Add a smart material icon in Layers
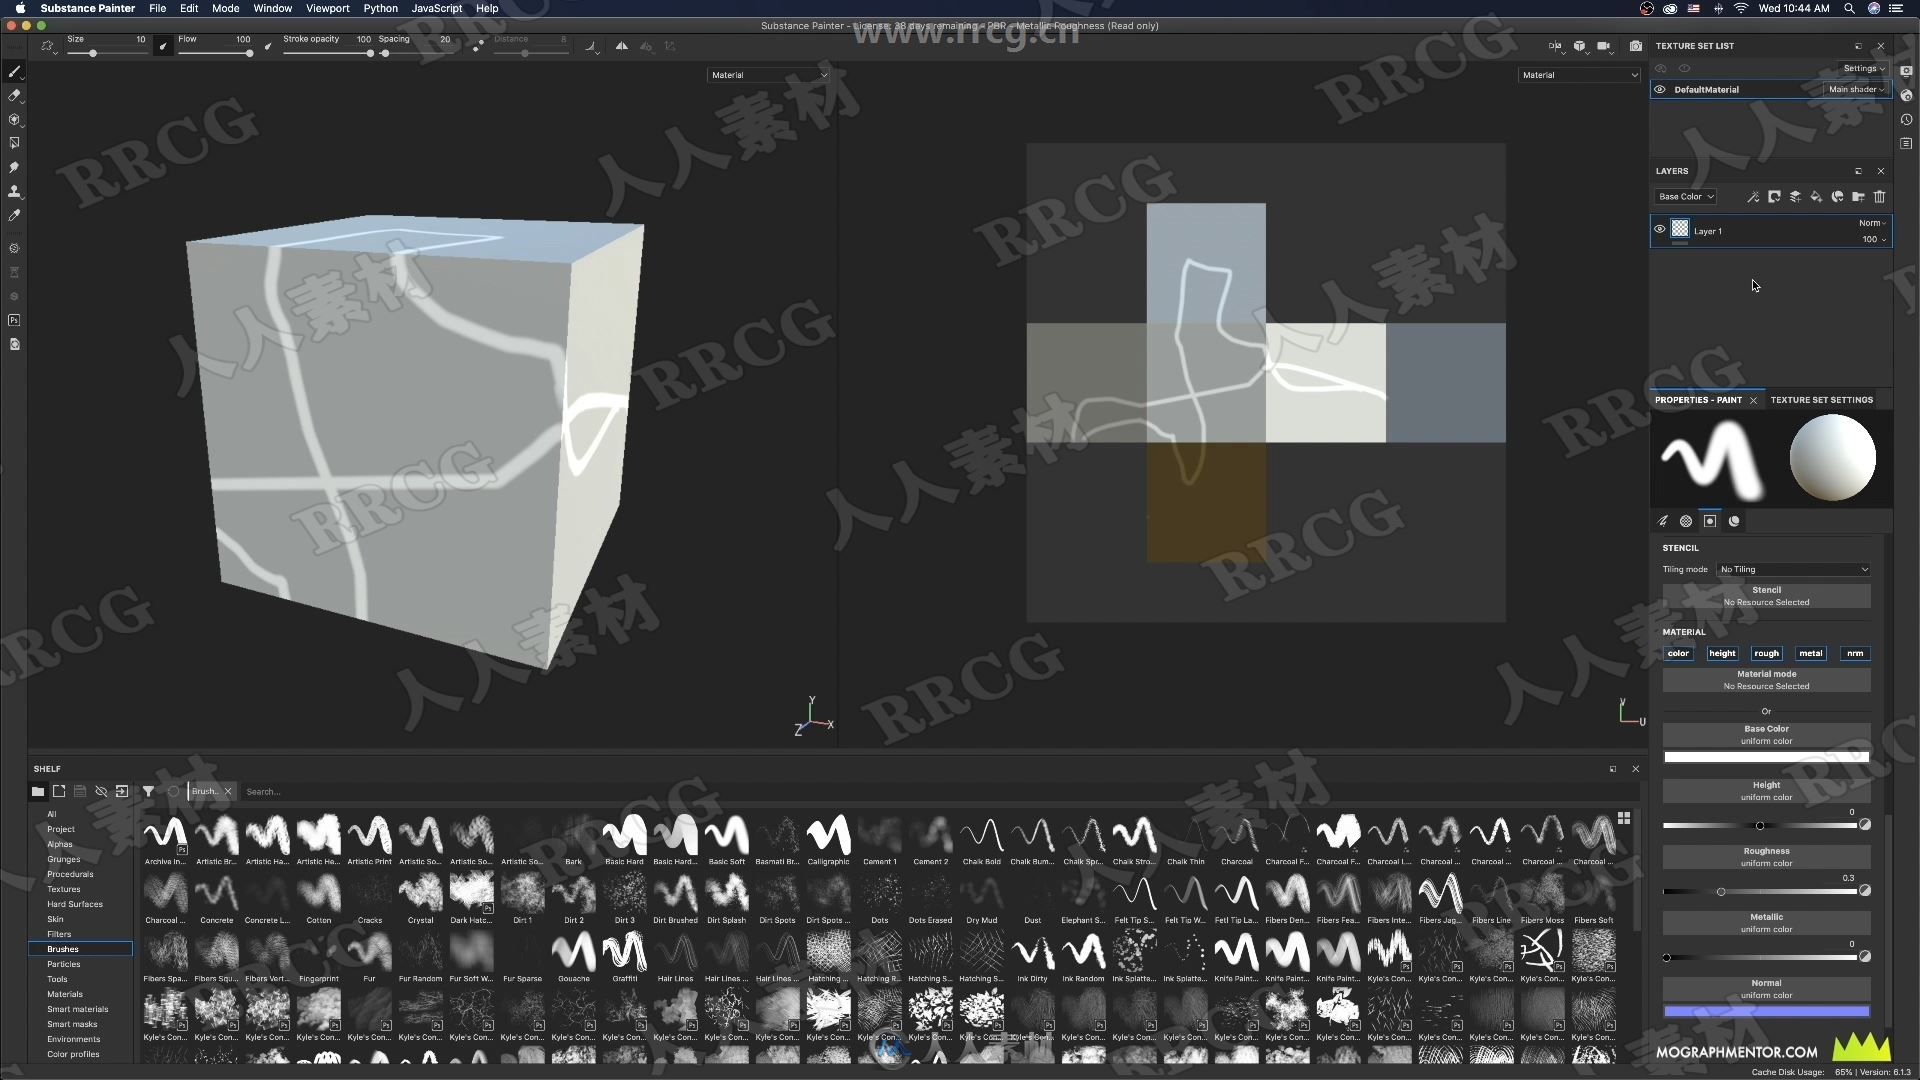This screenshot has height=1080, width=1920. point(1837,197)
